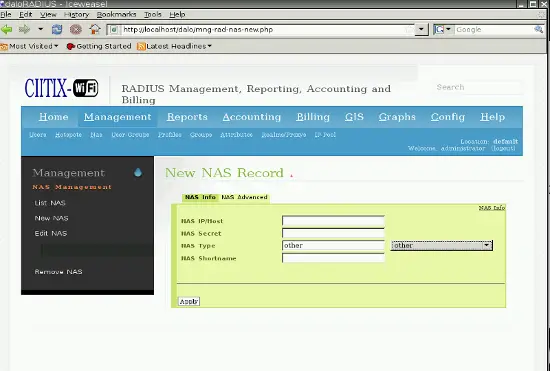This screenshot has width=550, height=371.
Task: Select the NAS Info form tab
Action: [x=200, y=197]
